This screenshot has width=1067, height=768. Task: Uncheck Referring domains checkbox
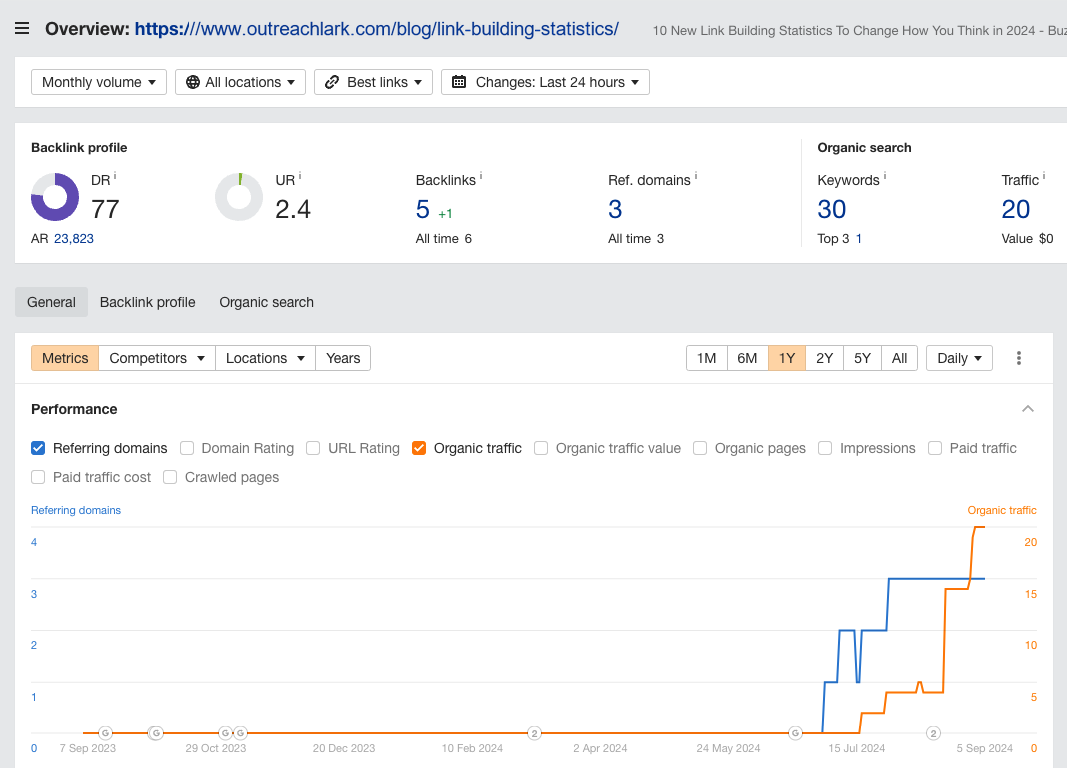38,448
